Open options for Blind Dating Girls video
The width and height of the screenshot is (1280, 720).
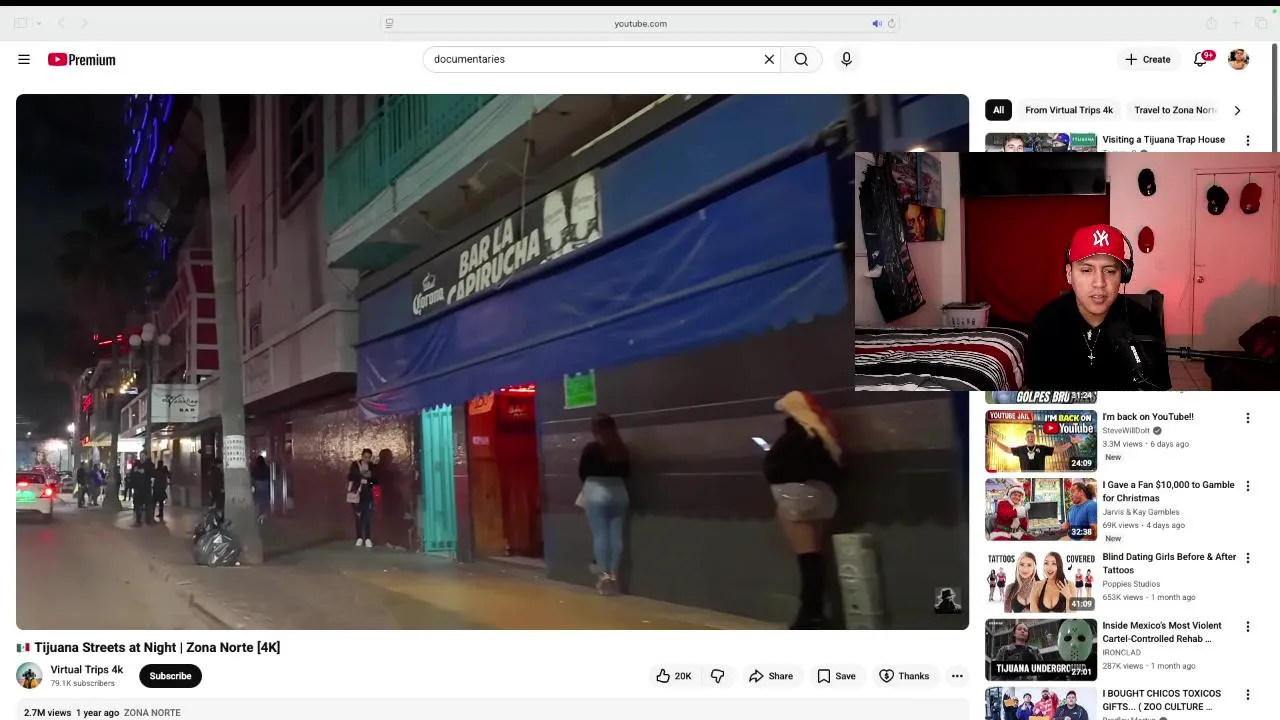(1247, 558)
